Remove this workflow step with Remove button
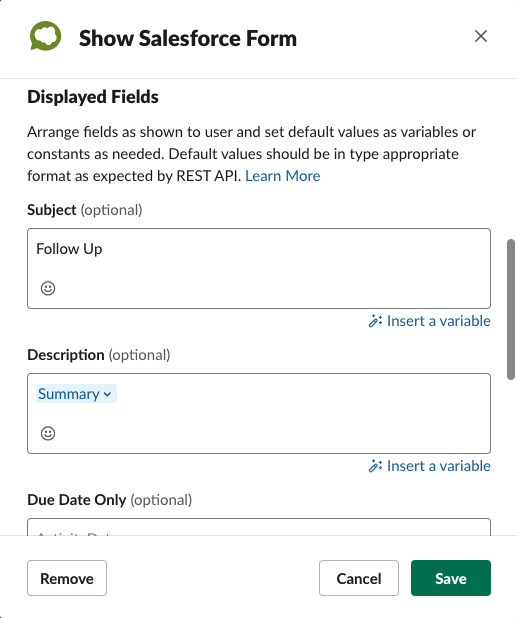The width and height of the screenshot is (517, 618). 67,578
